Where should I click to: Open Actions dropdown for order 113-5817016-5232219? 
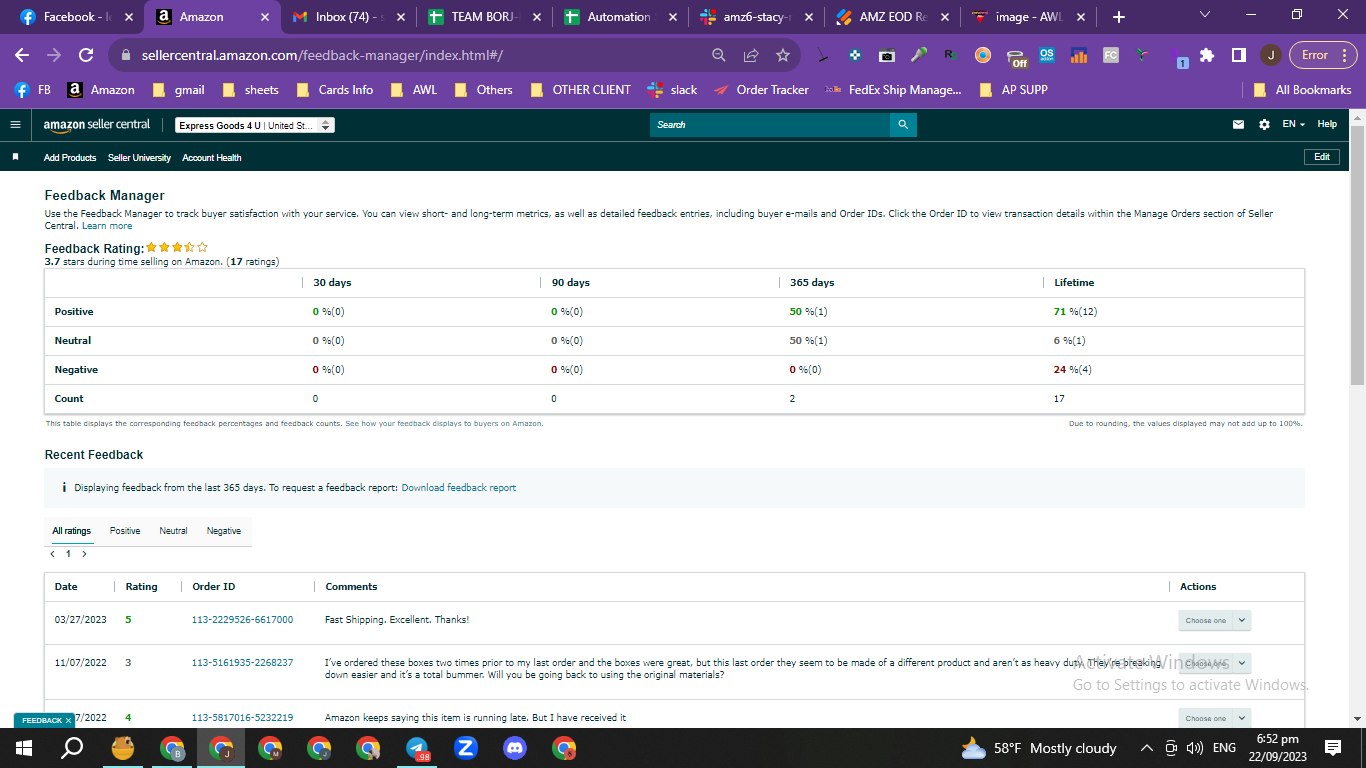[1214, 718]
